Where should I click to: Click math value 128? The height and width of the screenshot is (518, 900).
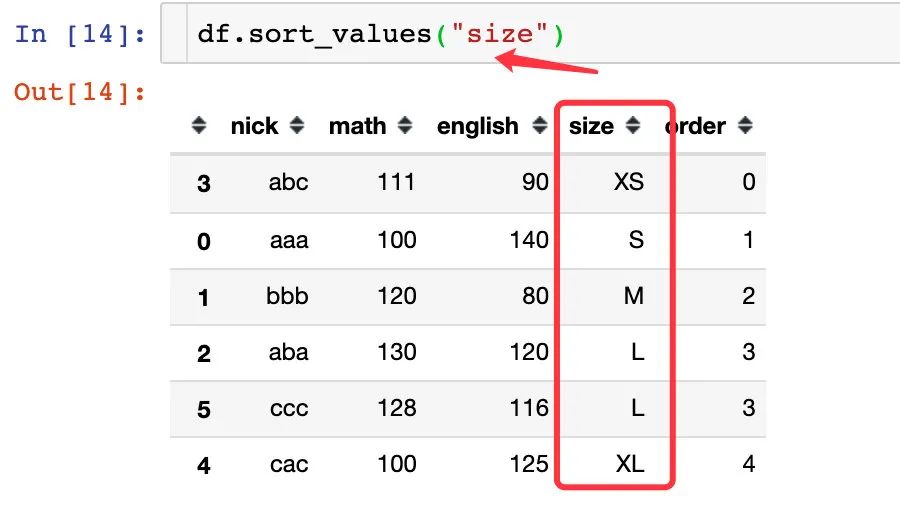click(397, 408)
